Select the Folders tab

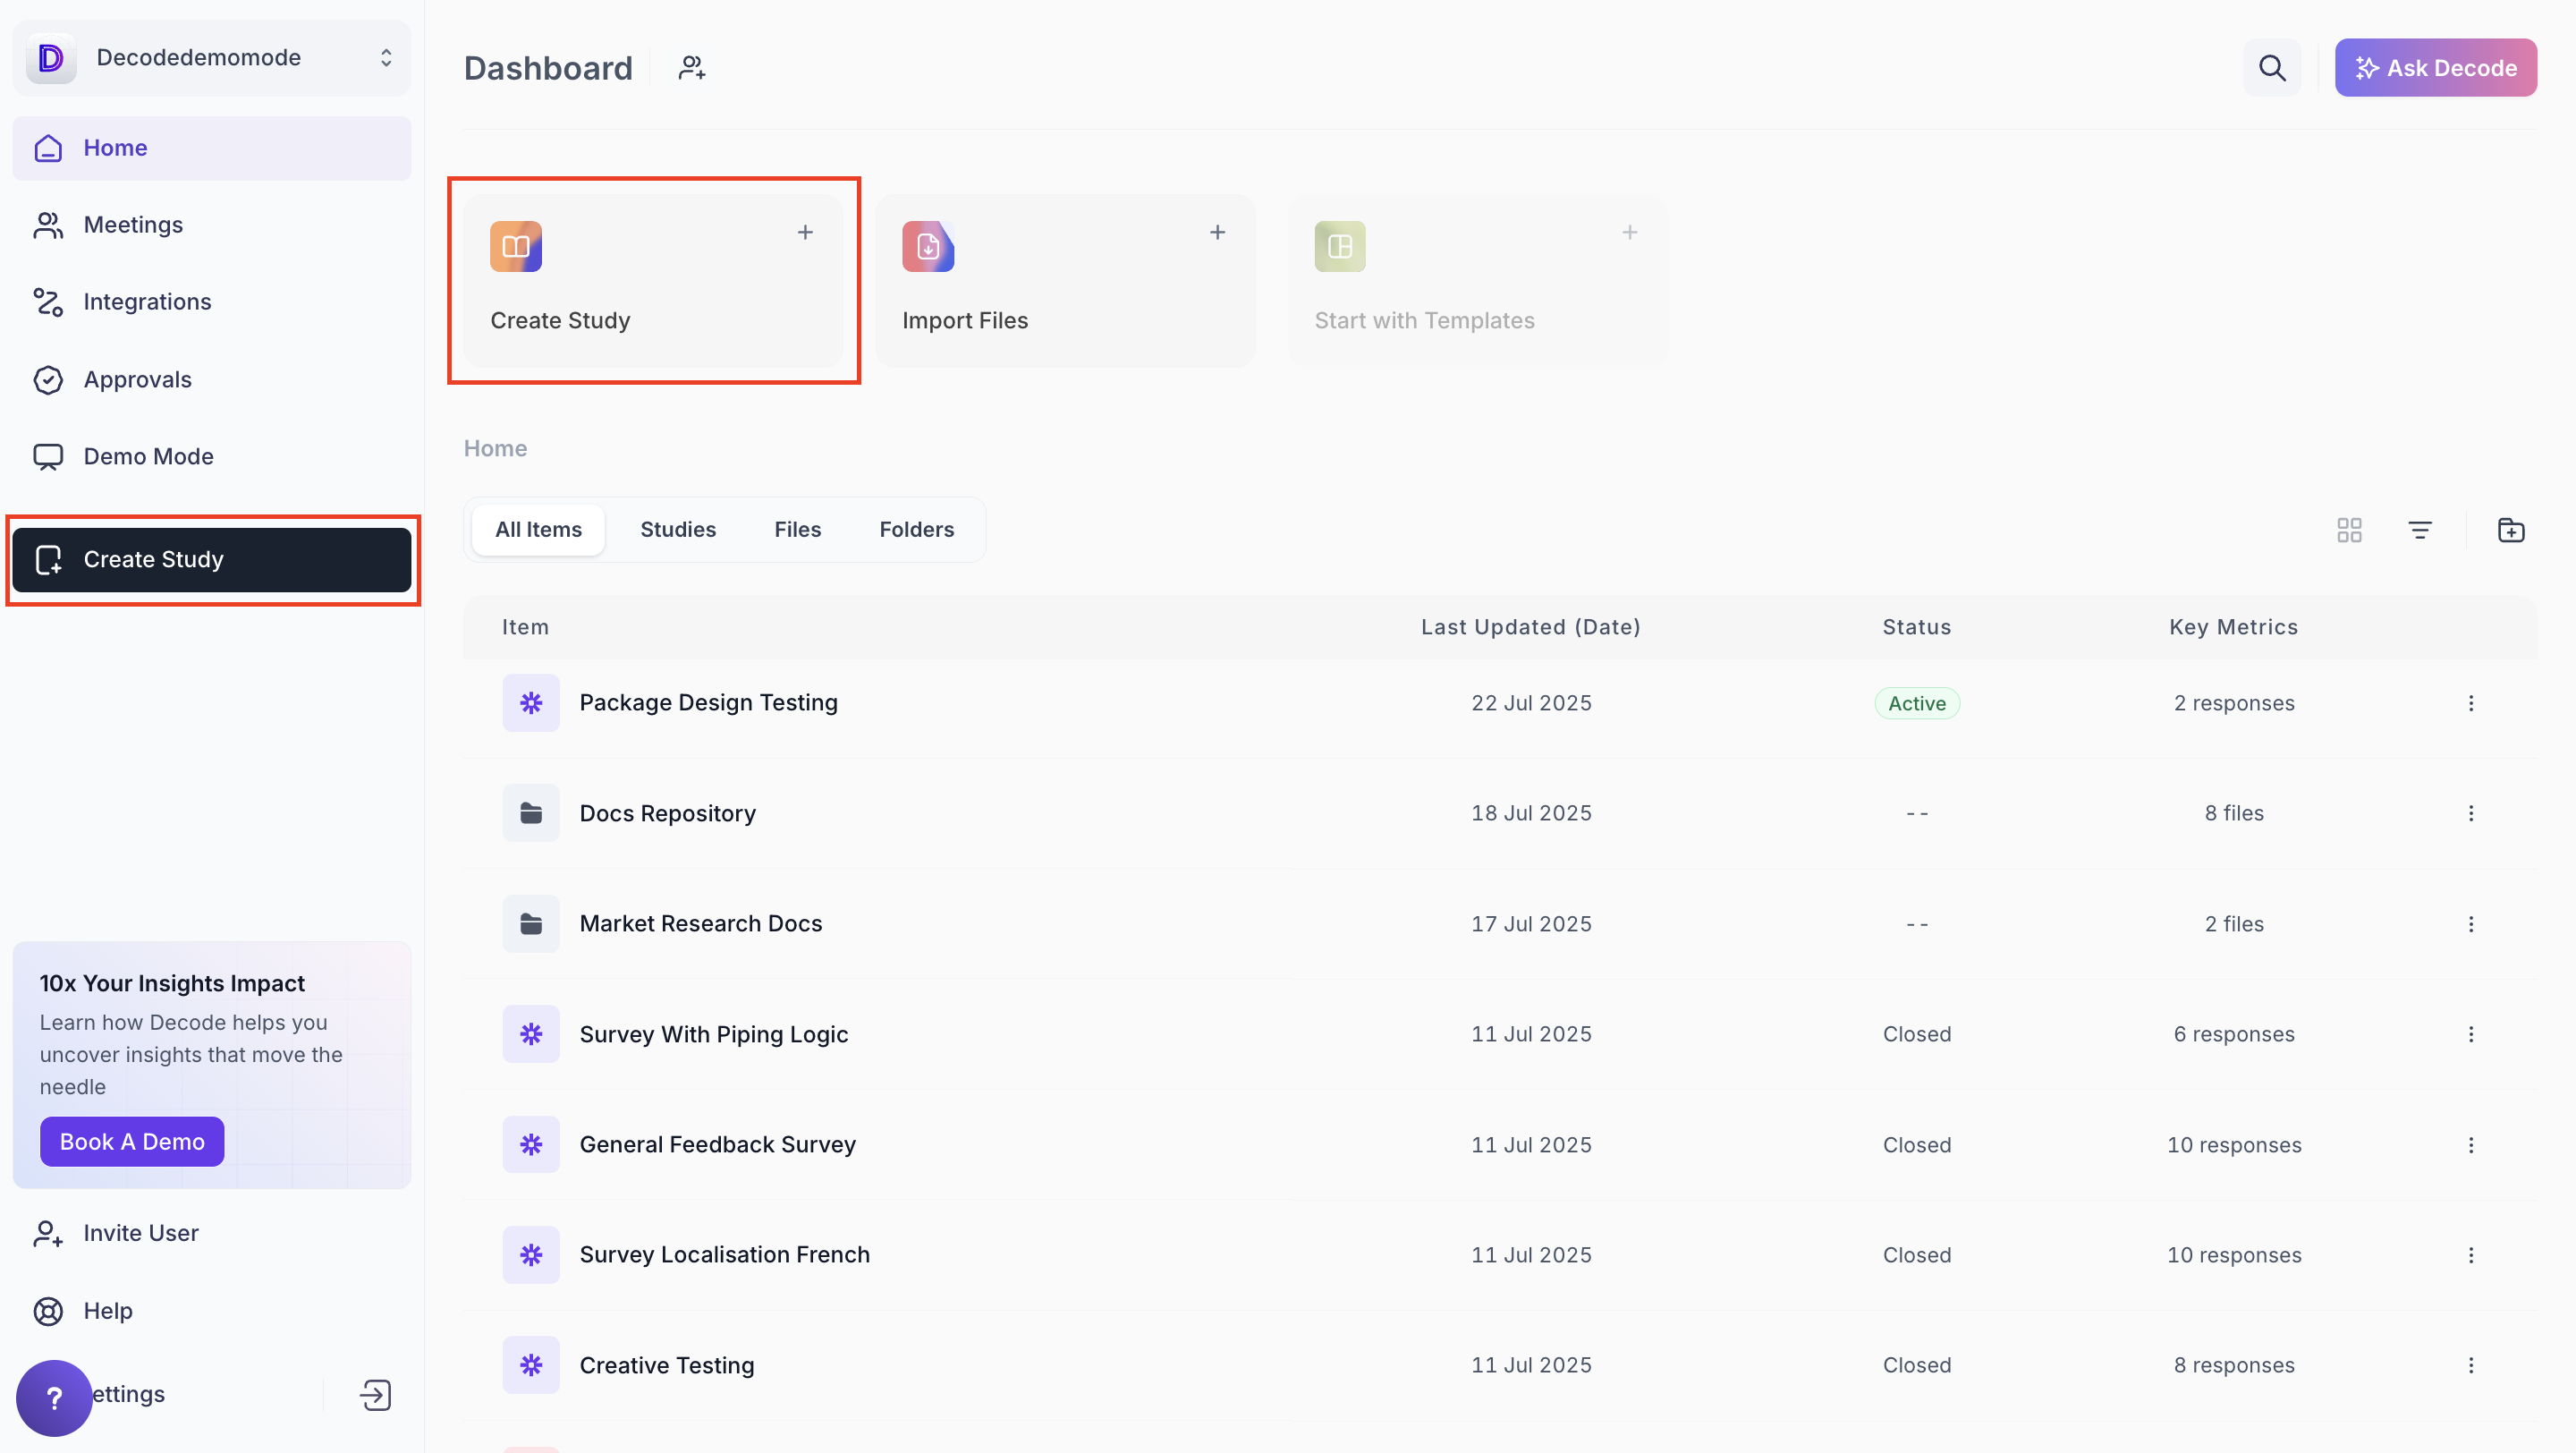916,530
